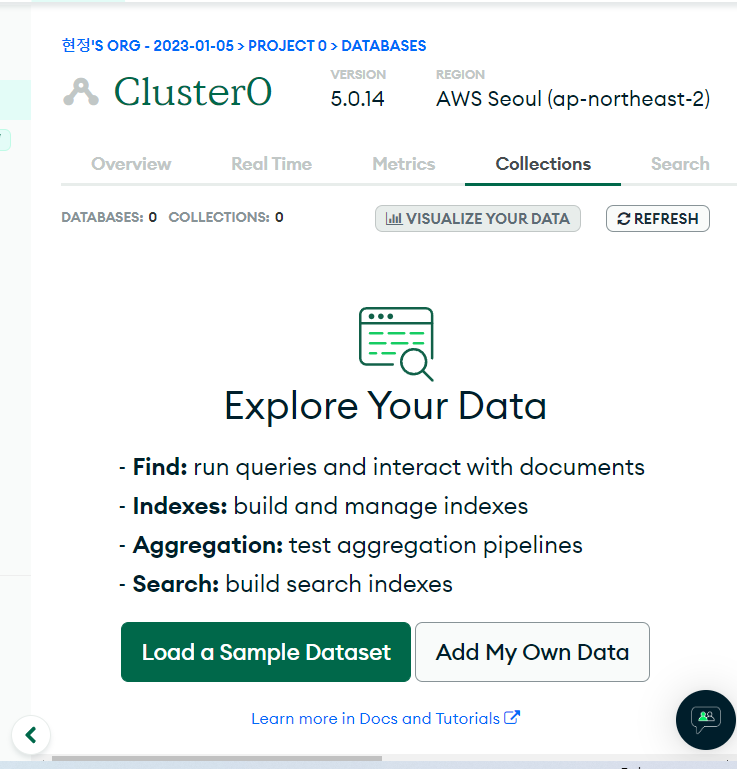Open the chat support bubble icon
The width and height of the screenshot is (737, 769).
pos(706,719)
